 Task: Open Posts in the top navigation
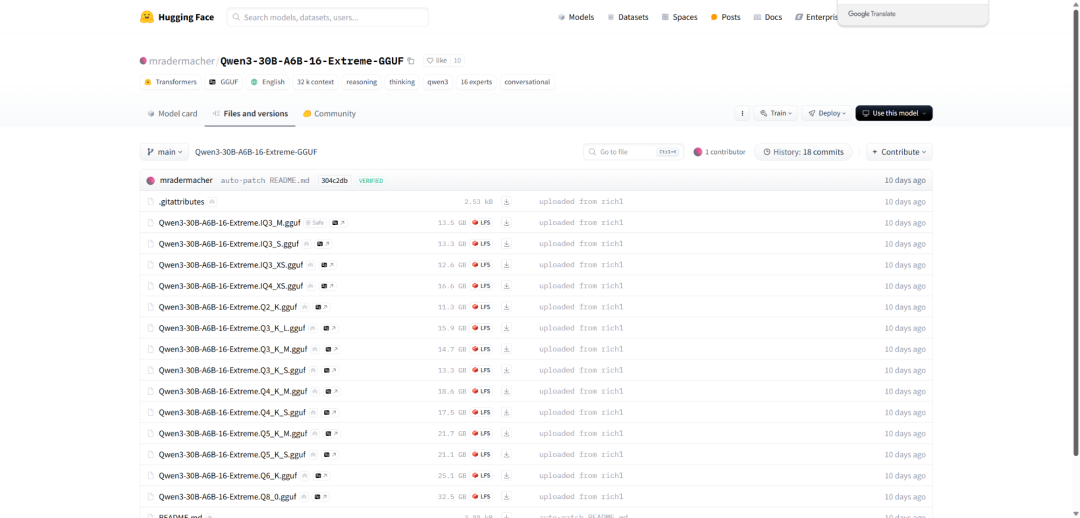point(725,17)
